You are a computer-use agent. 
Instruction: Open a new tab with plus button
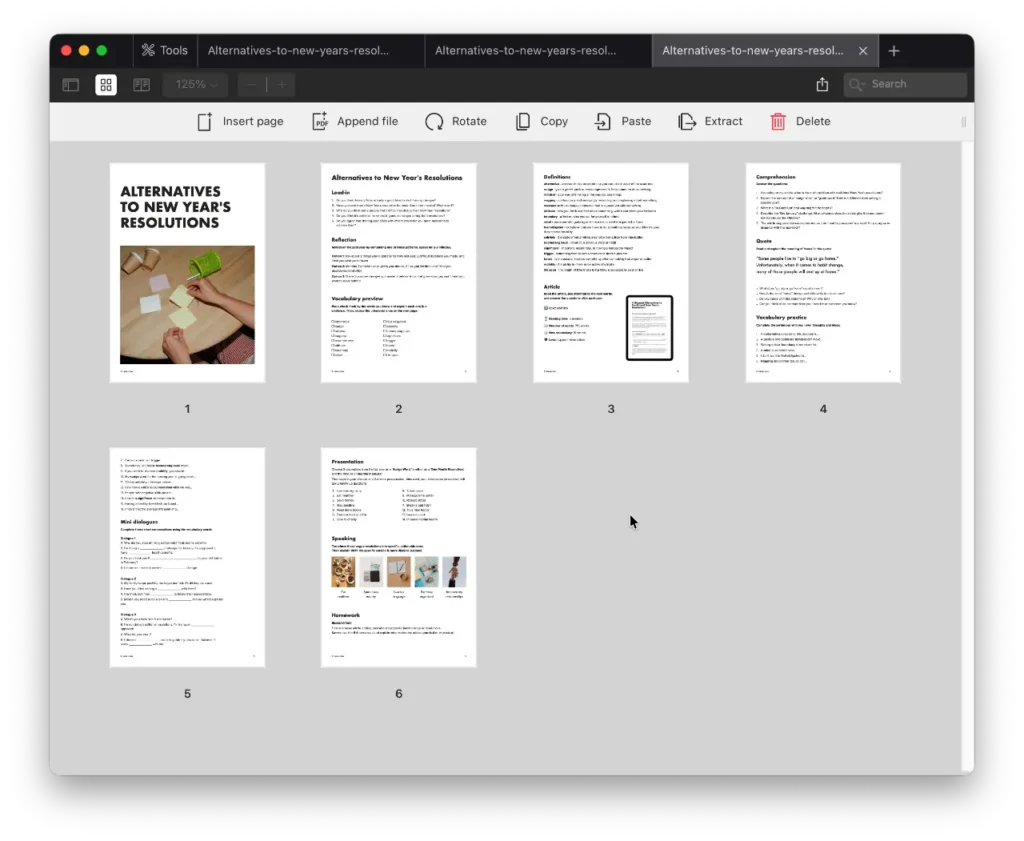894,51
